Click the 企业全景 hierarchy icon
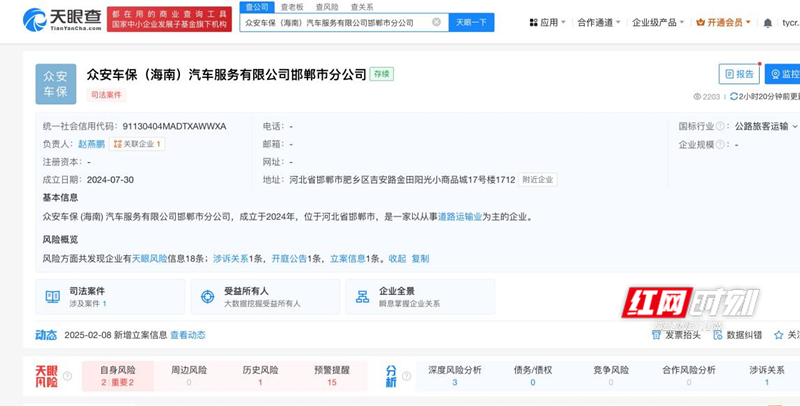The height and width of the screenshot is (406, 800). click(x=362, y=296)
